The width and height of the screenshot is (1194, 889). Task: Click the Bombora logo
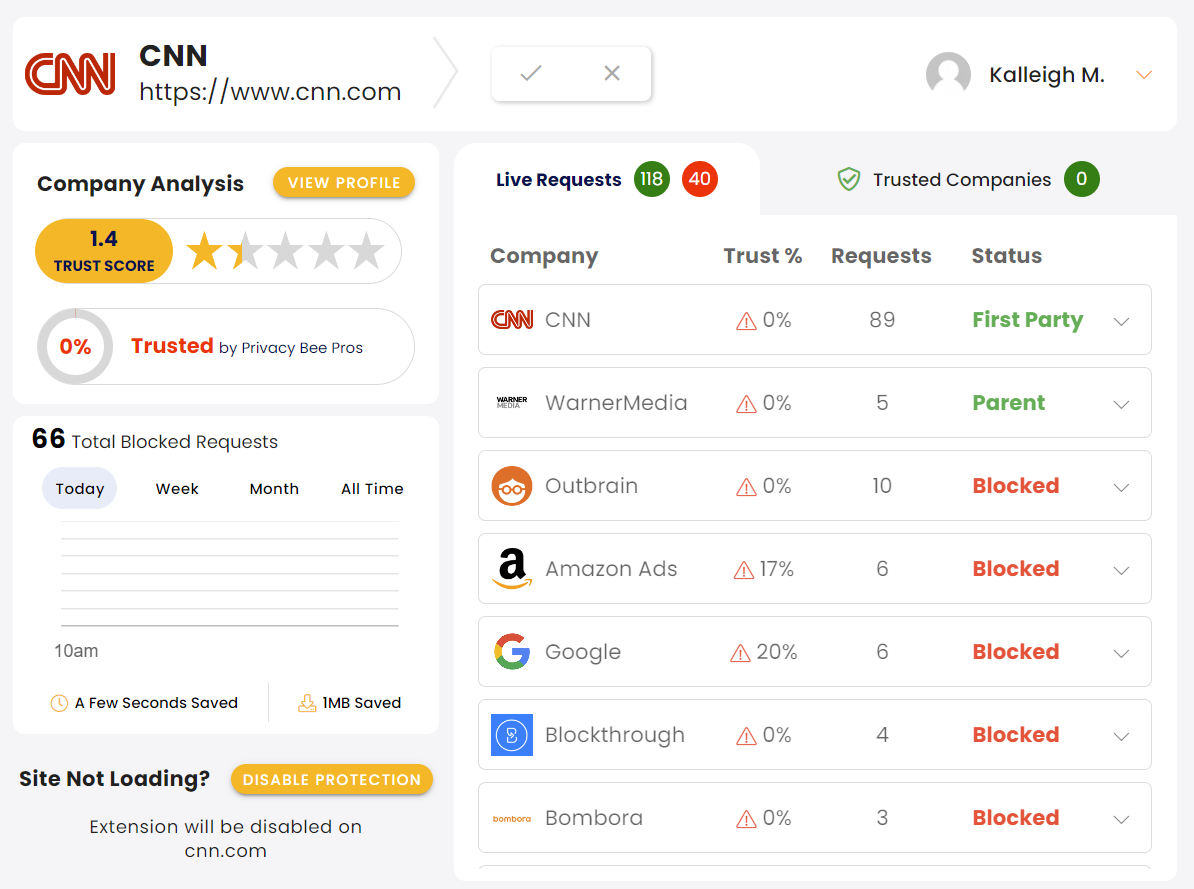[x=512, y=819]
